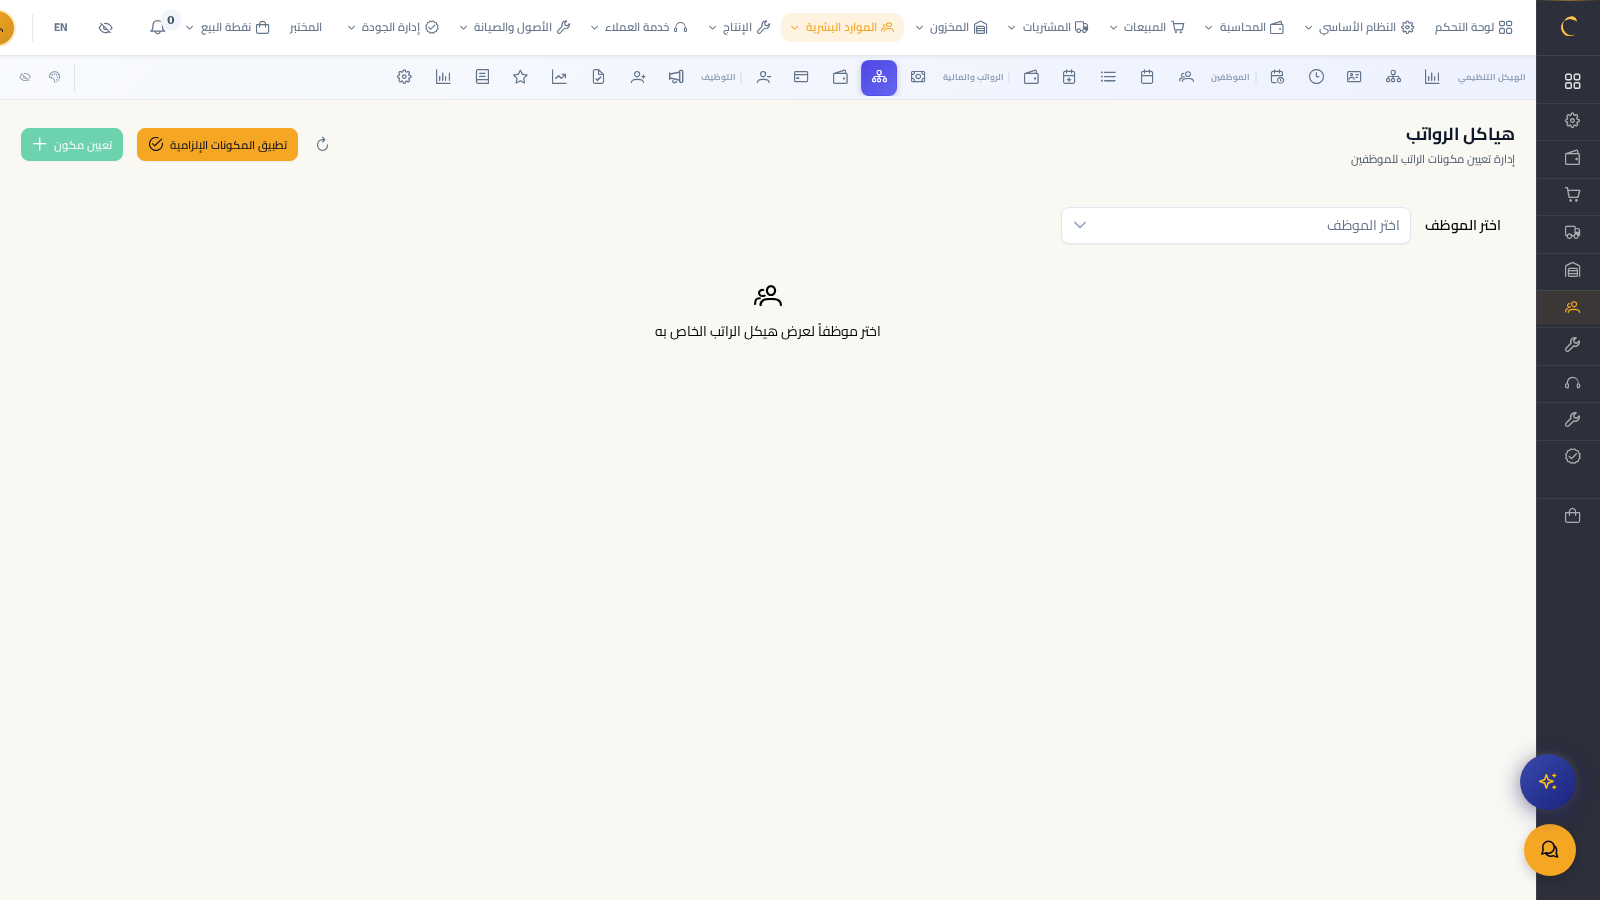Open the AI sparkle assistant button
This screenshot has width=1600, height=900.
1547,782
